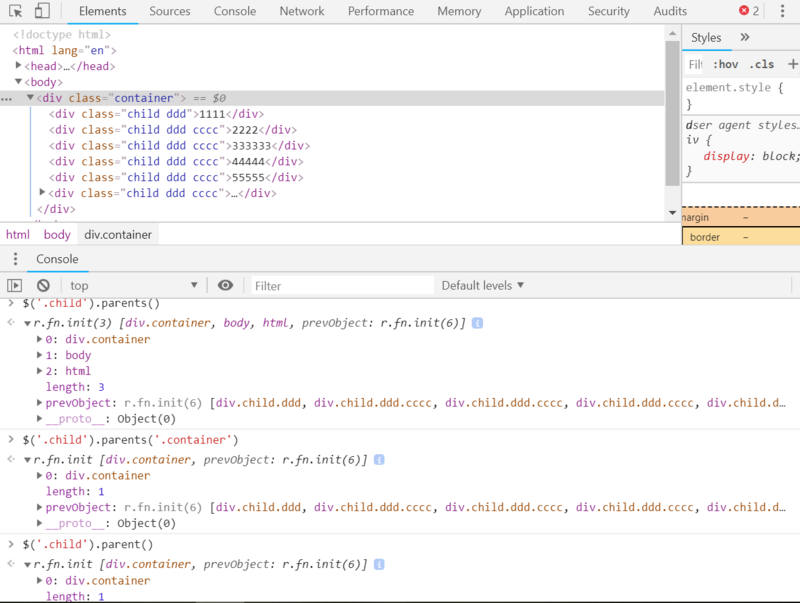Click the $('.child').parent() command line
800x603 pixels.
click(88, 544)
